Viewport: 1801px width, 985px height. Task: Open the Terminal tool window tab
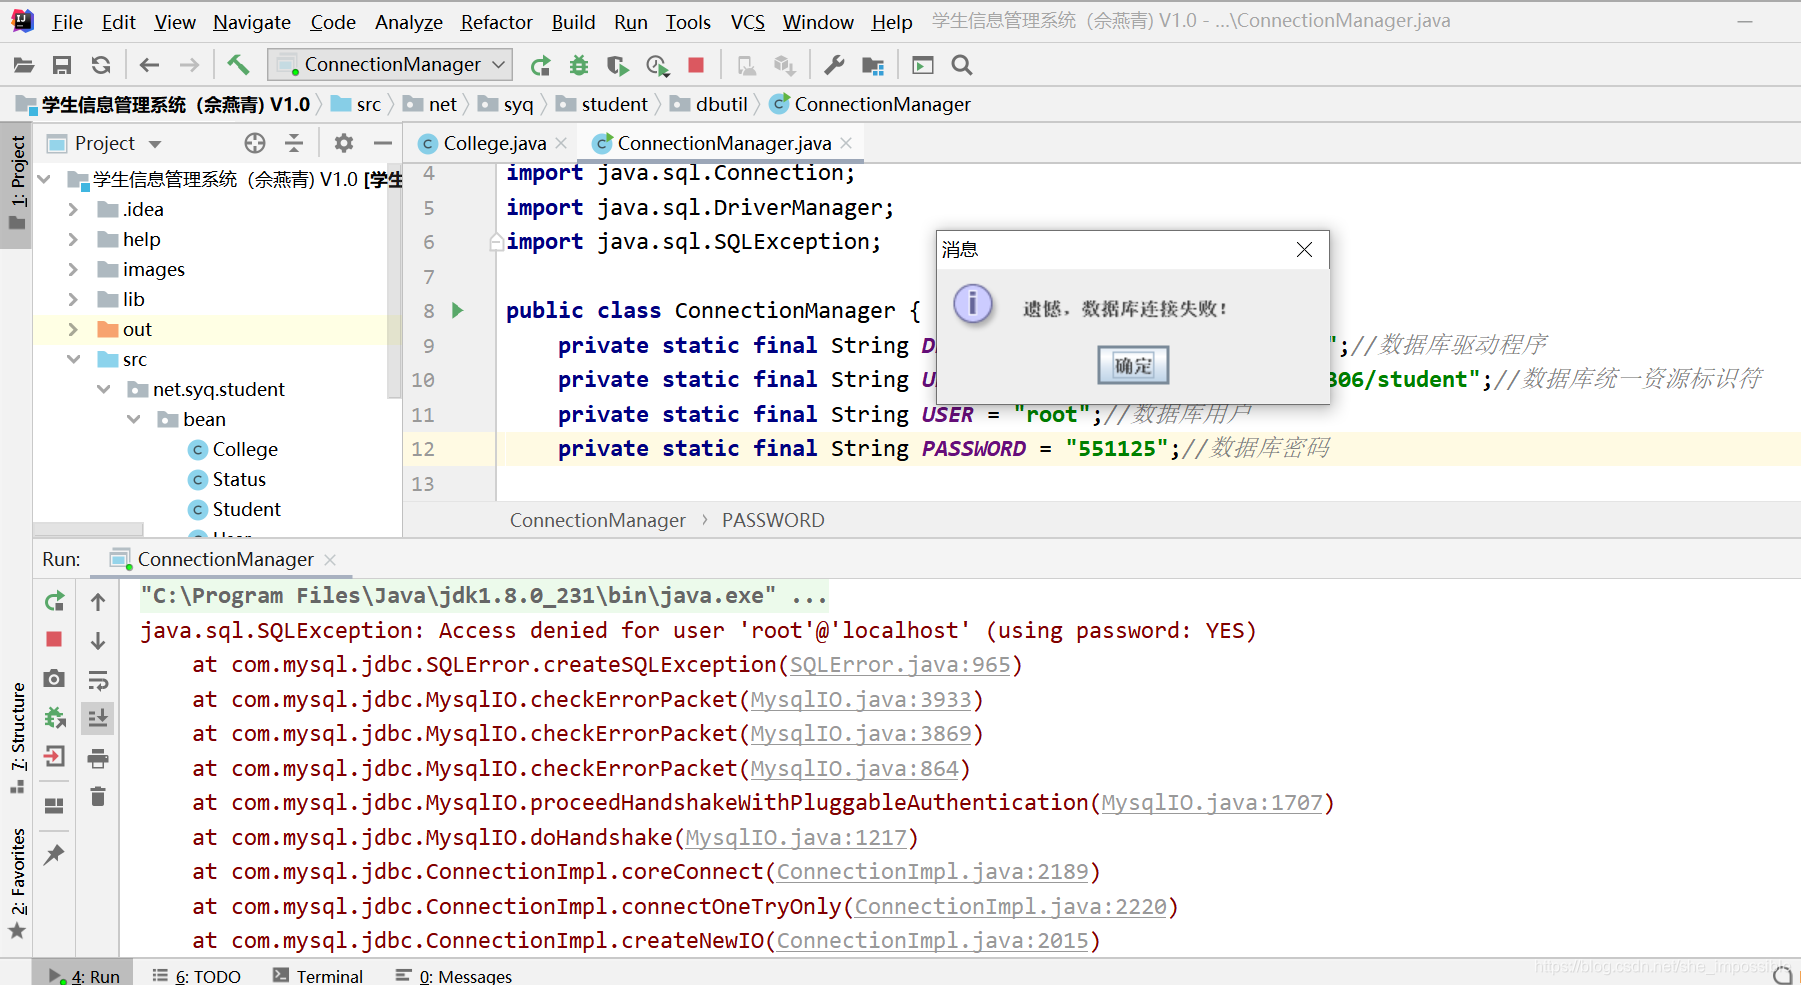point(318,975)
